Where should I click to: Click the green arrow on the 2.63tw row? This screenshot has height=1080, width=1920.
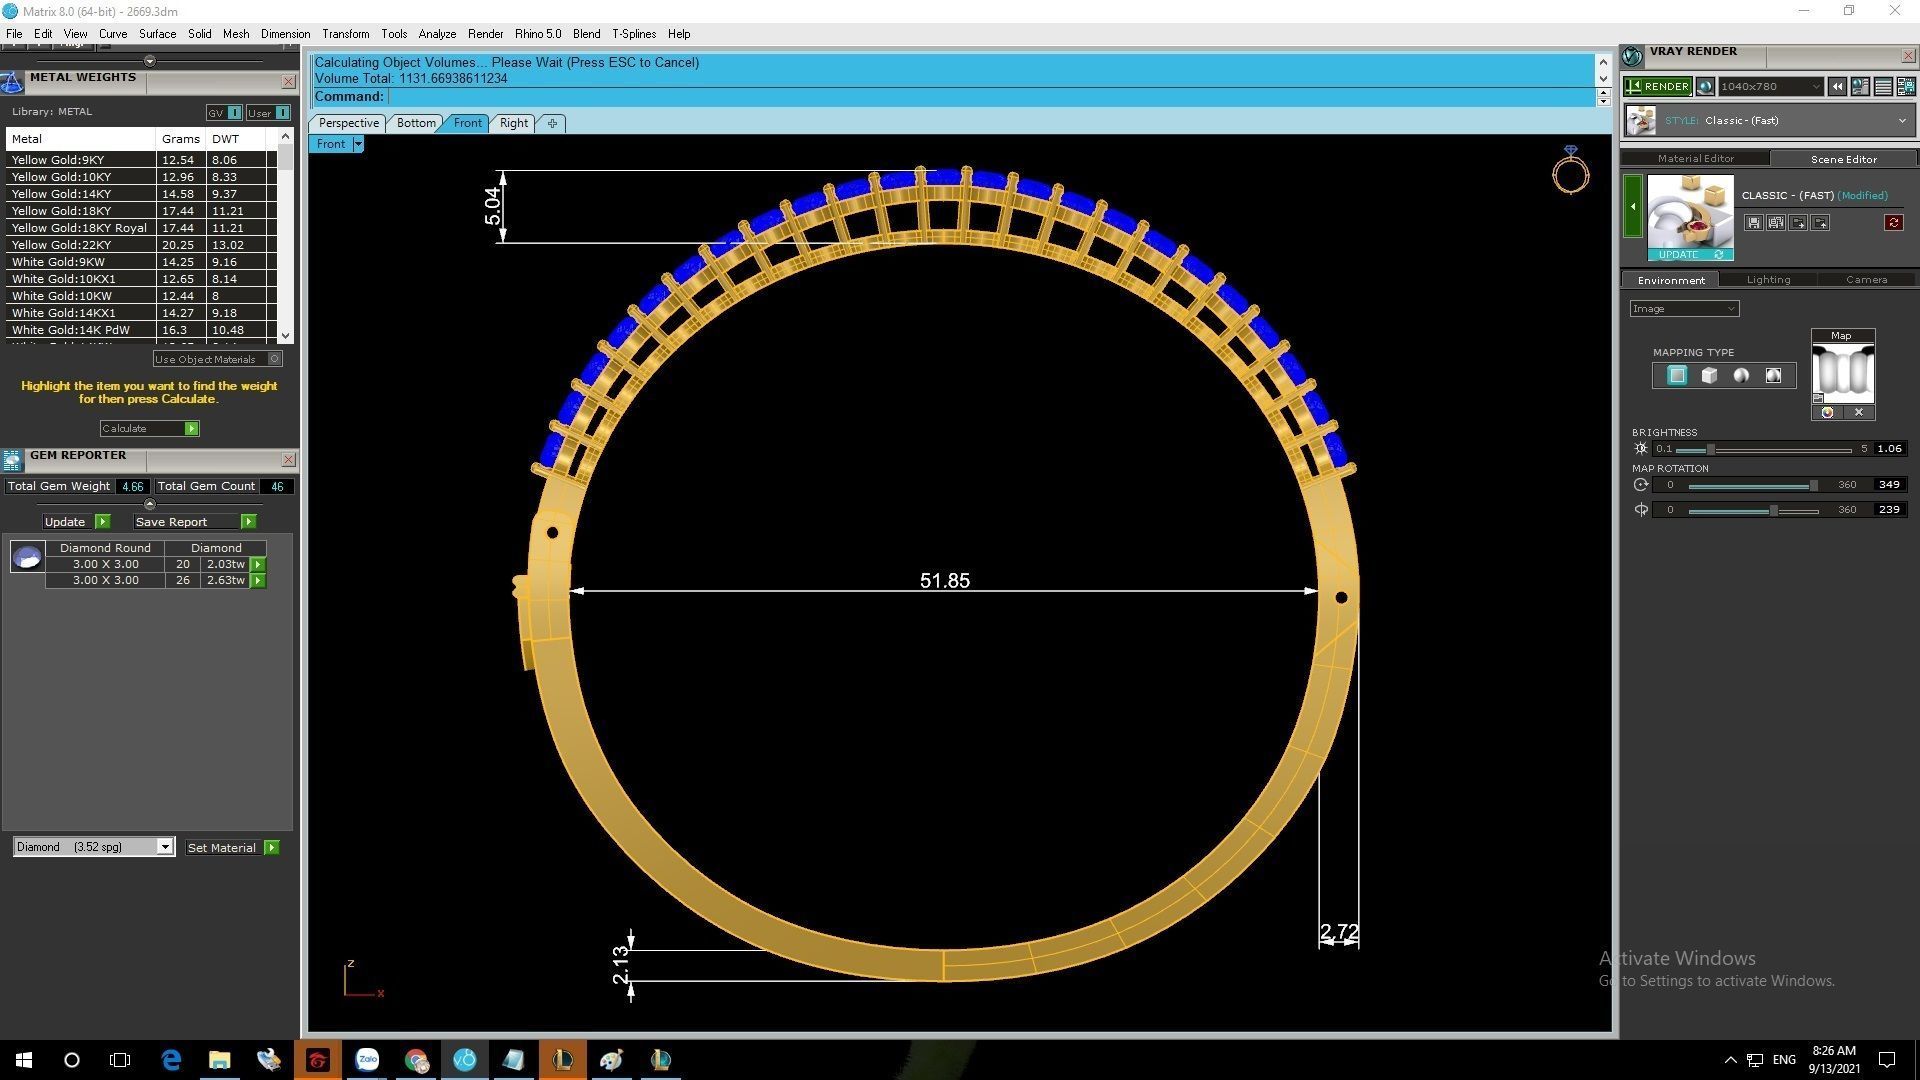click(258, 581)
